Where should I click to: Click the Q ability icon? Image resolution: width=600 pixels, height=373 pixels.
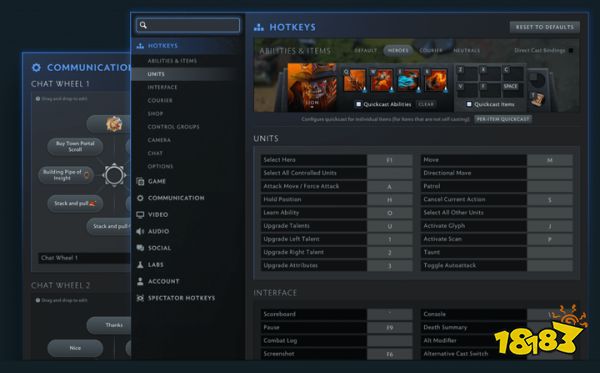(x=354, y=81)
